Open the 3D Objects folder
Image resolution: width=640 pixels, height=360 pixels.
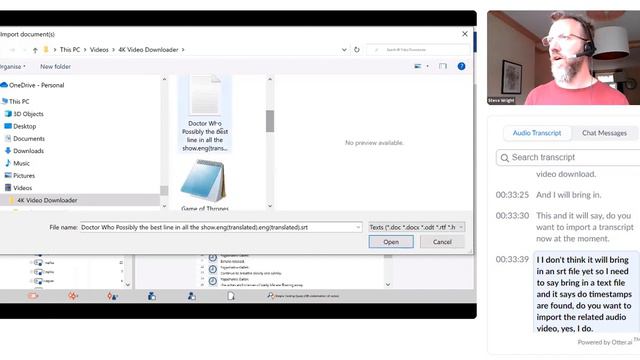click(24, 114)
